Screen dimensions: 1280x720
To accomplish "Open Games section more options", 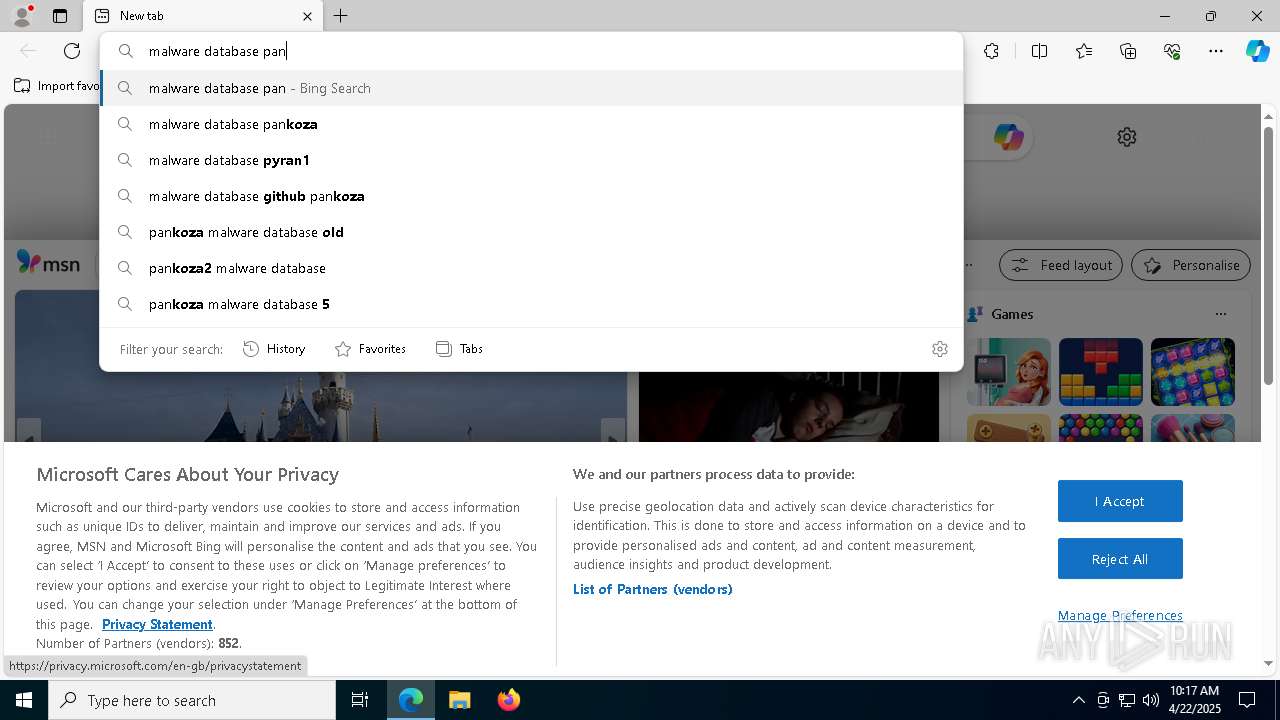I will tap(1220, 314).
